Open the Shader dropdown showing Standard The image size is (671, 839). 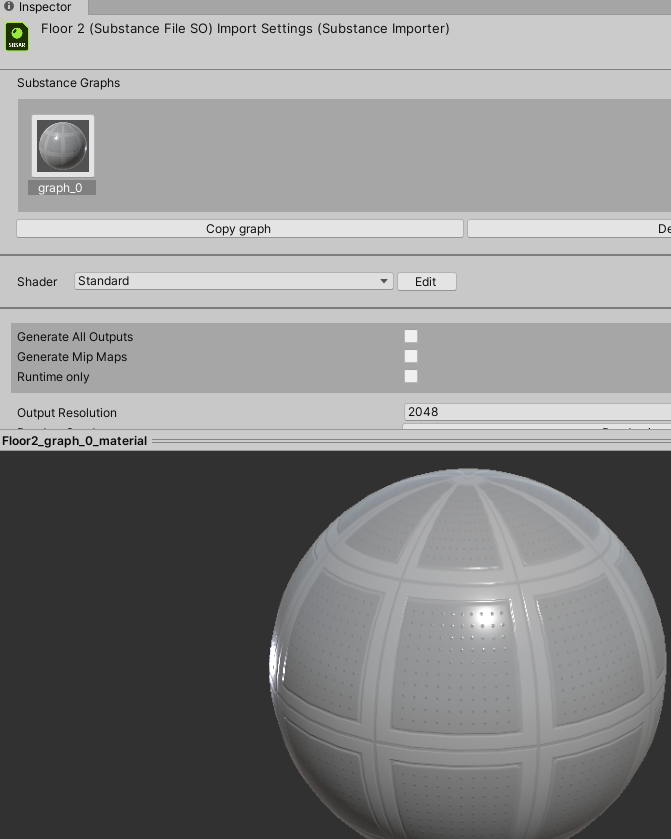coord(233,282)
